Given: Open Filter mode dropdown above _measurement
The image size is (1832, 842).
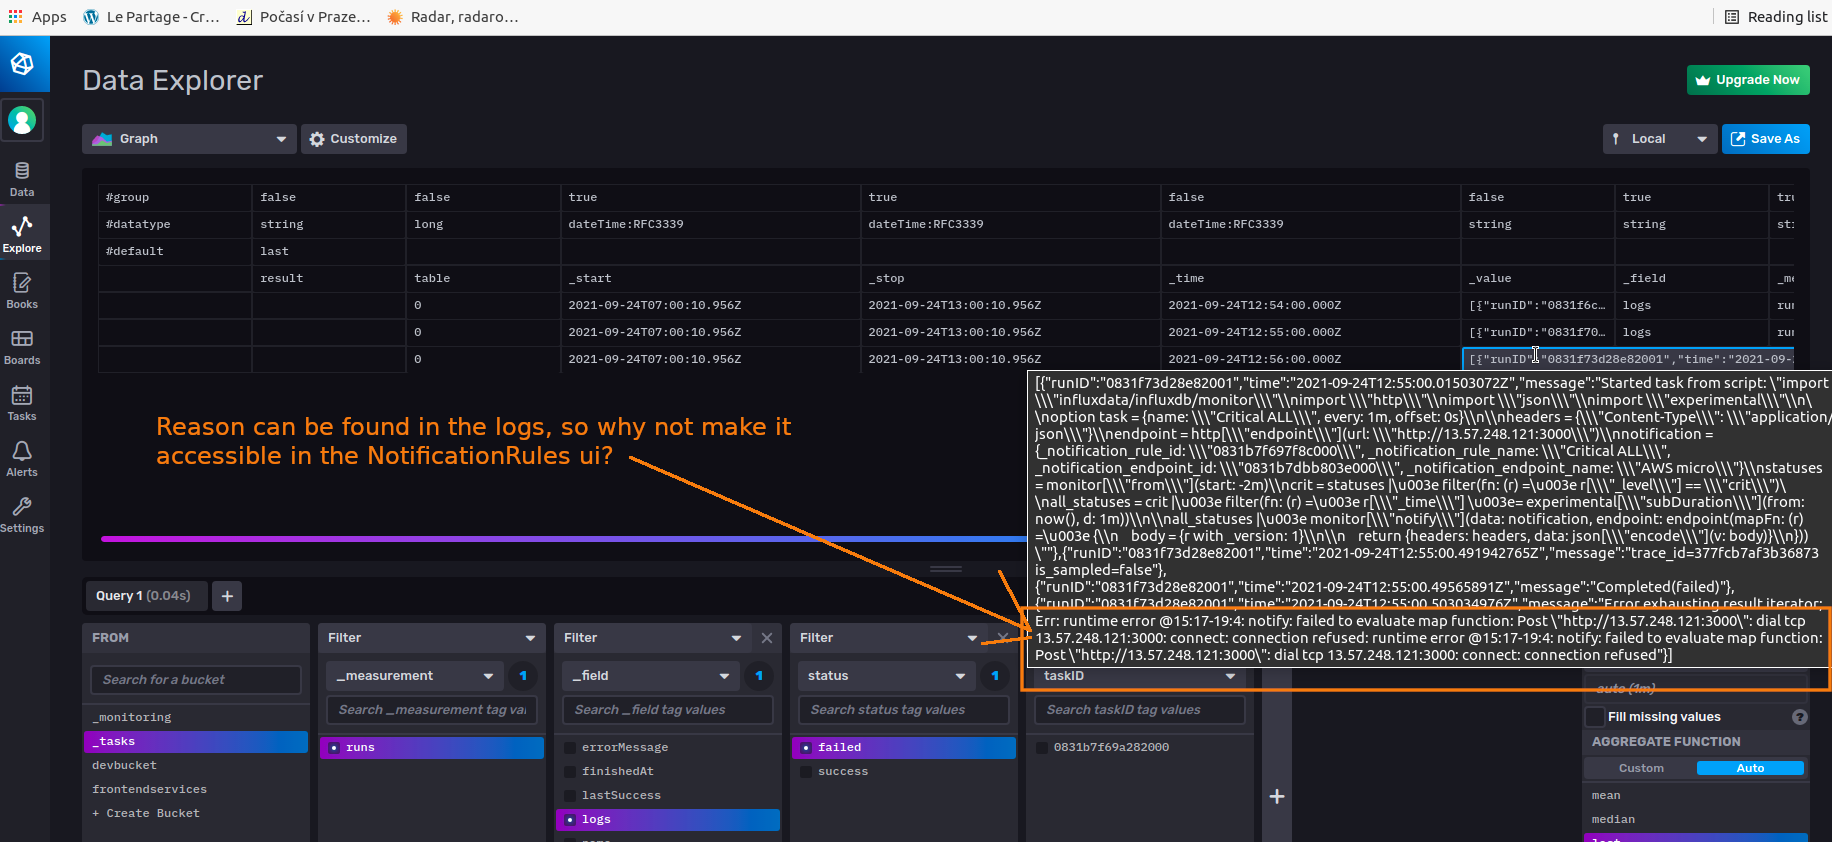Looking at the screenshot, I should pyautogui.click(x=432, y=638).
